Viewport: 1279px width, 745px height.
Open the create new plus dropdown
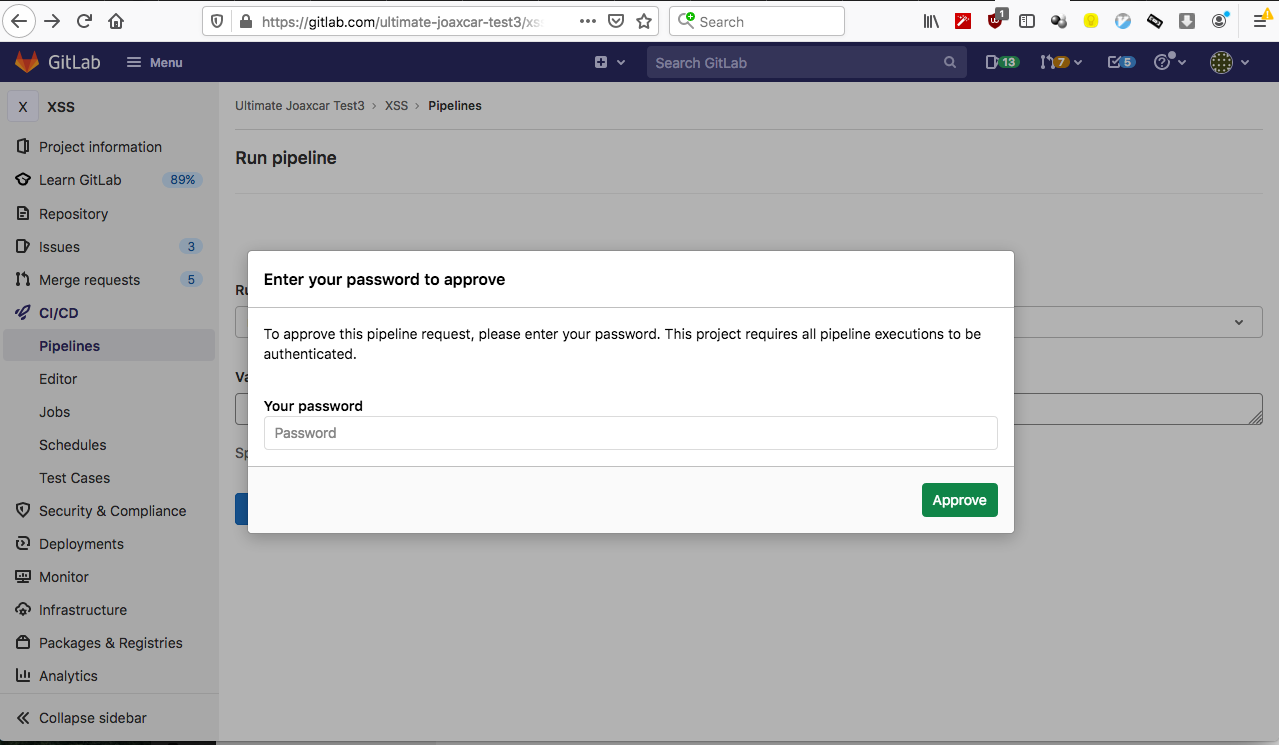tap(609, 62)
